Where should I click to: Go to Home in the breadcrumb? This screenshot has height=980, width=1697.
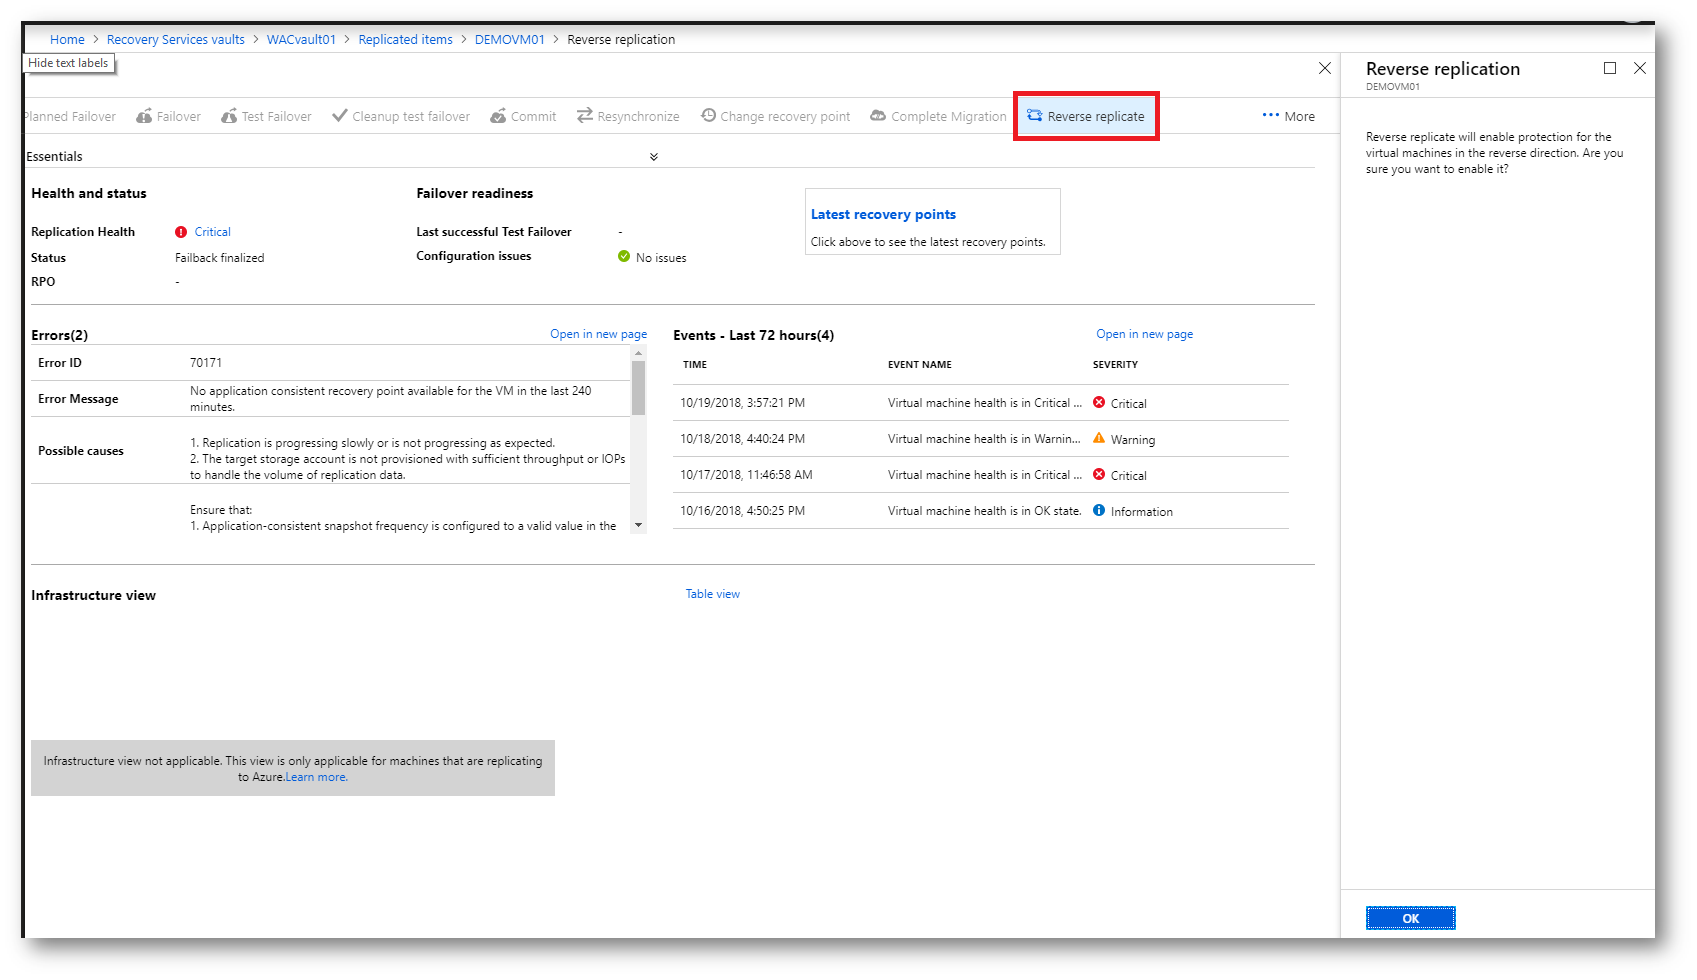[x=67, y=40]
